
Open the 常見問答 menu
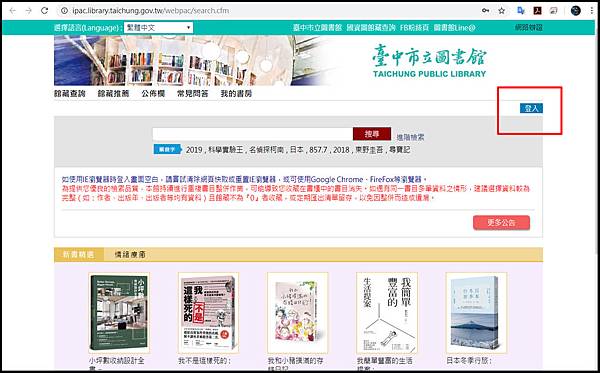pos(192,93)
